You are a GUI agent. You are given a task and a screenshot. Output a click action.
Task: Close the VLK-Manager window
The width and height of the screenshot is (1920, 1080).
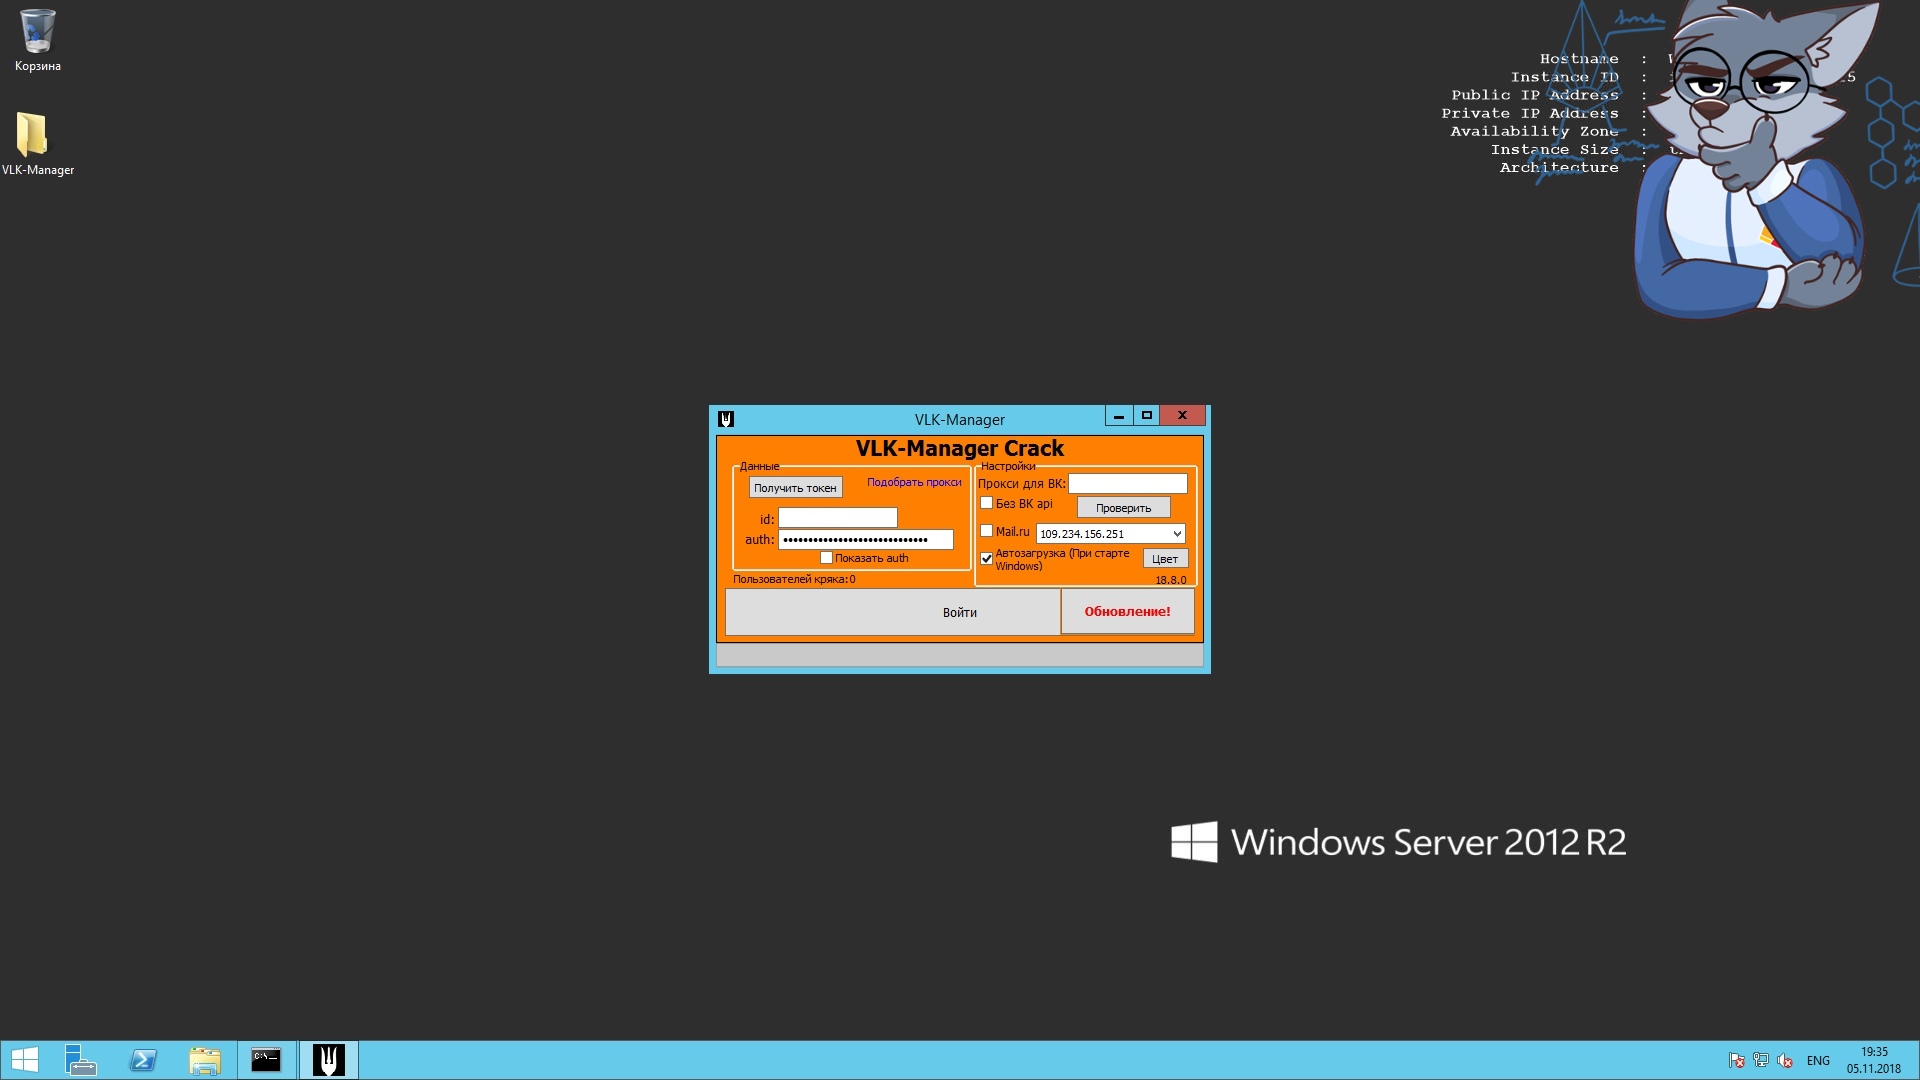pyautogui.click(x=1183, y=415)
